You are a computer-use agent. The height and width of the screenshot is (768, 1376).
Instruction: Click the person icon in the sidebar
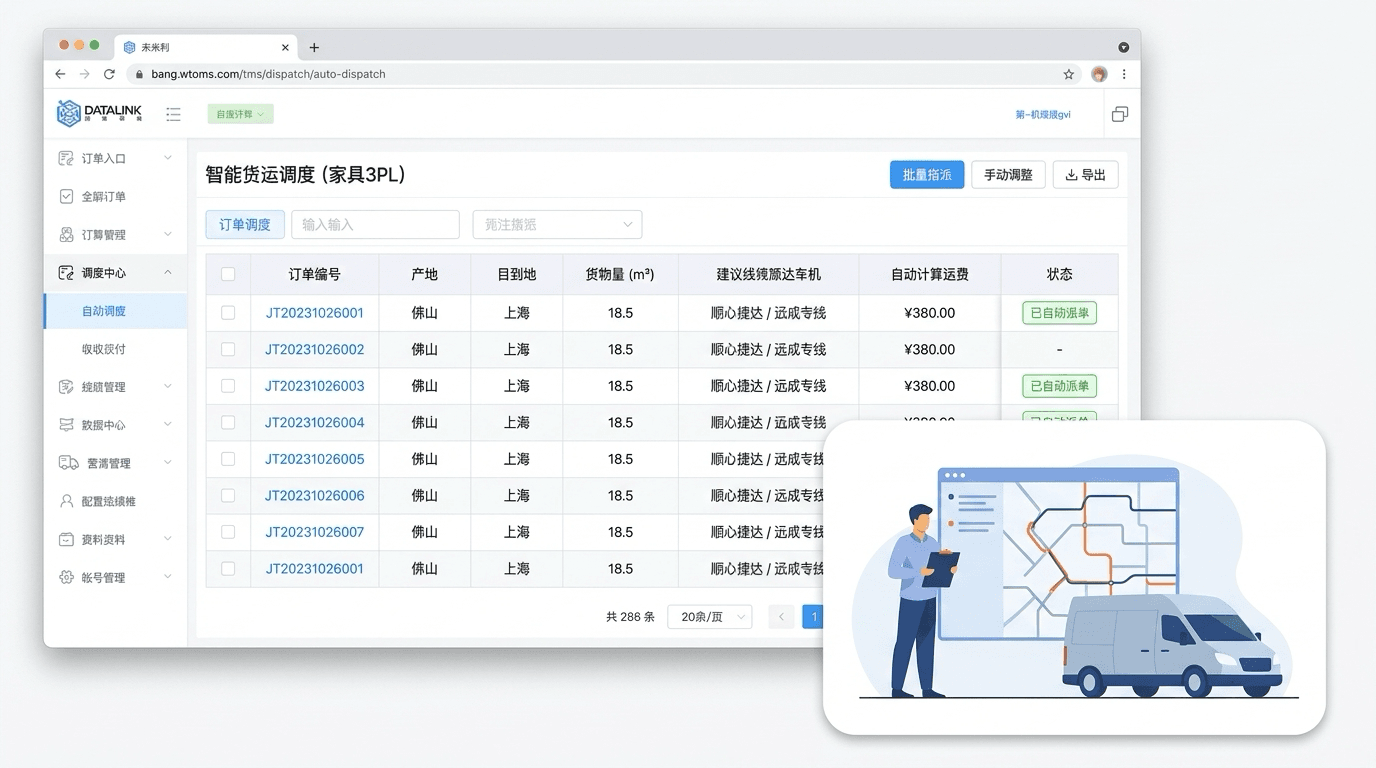pos(66,501)
